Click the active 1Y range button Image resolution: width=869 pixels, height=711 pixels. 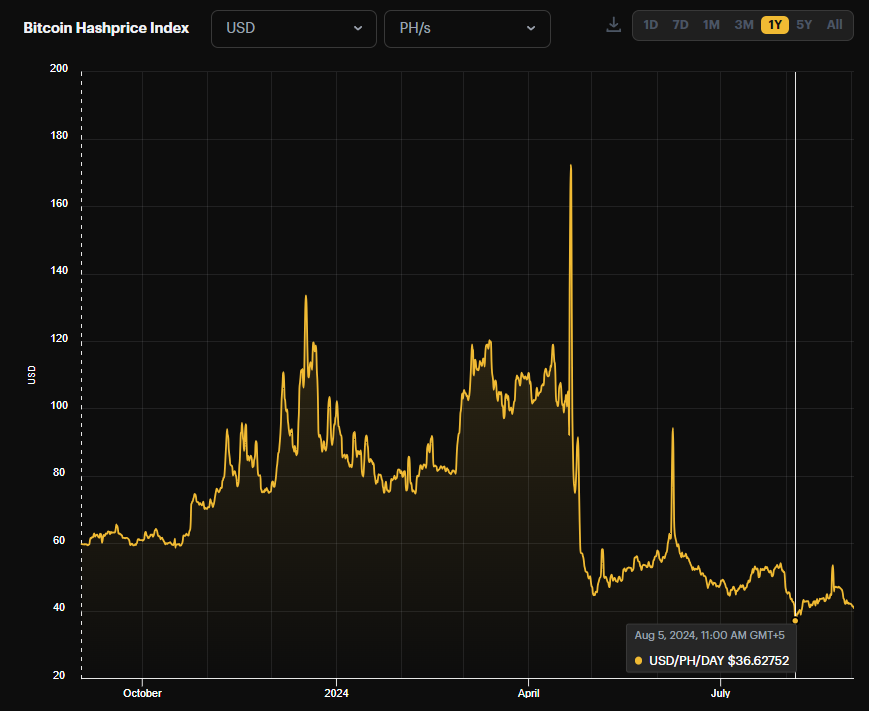[775, 25]
